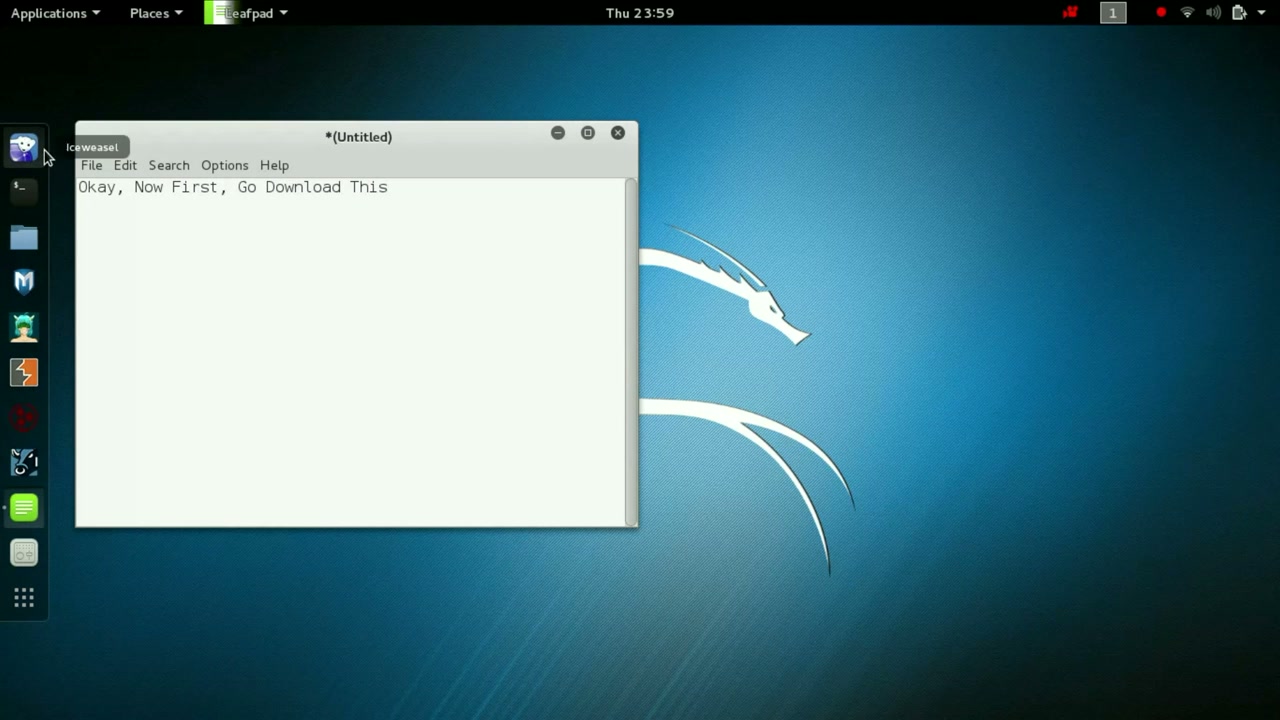Expand the system menu arrow
The image size is (1280, 720).
1261,13
